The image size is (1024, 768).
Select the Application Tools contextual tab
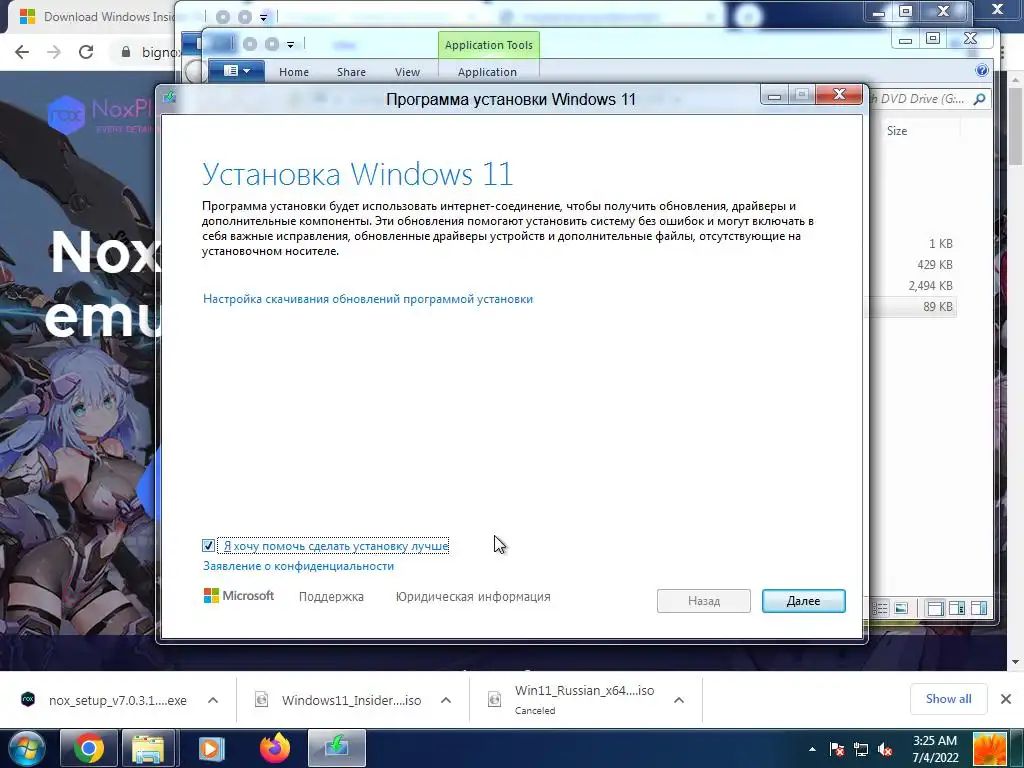(488, 45)
